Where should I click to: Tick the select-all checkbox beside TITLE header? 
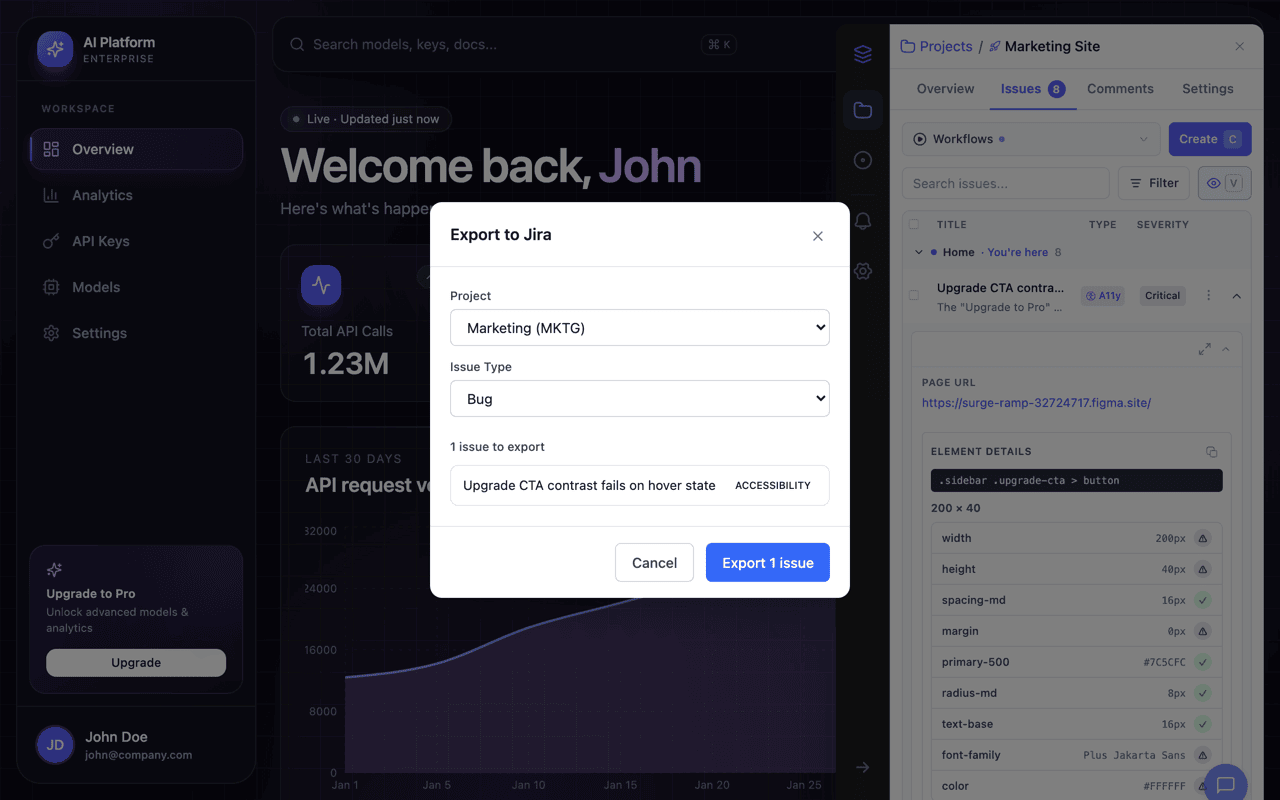(x=914, y=225)
